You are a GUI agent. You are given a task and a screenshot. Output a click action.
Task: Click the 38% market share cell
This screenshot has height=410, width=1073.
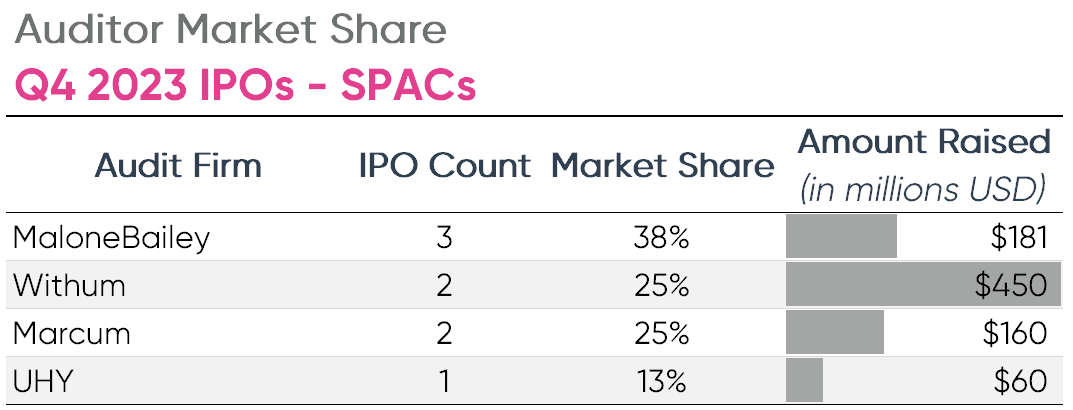tap(661, 237)
